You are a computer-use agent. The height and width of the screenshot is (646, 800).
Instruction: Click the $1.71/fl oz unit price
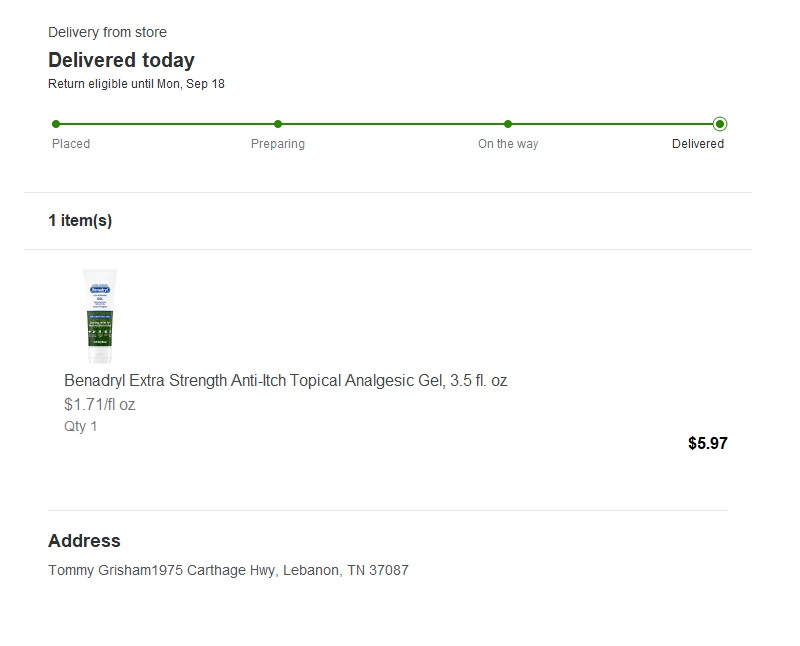pyautogui.click(x=99, y=405)
